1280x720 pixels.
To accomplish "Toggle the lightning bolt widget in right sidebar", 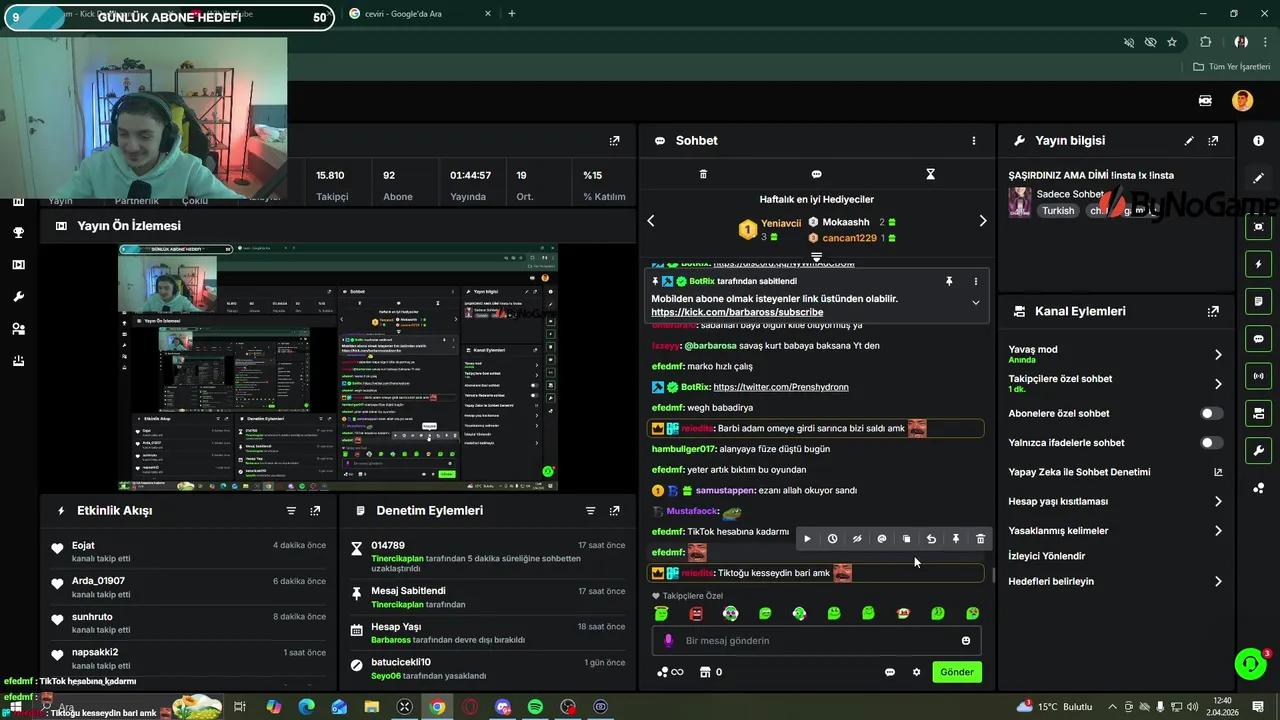I will (x=1258, y=264).
